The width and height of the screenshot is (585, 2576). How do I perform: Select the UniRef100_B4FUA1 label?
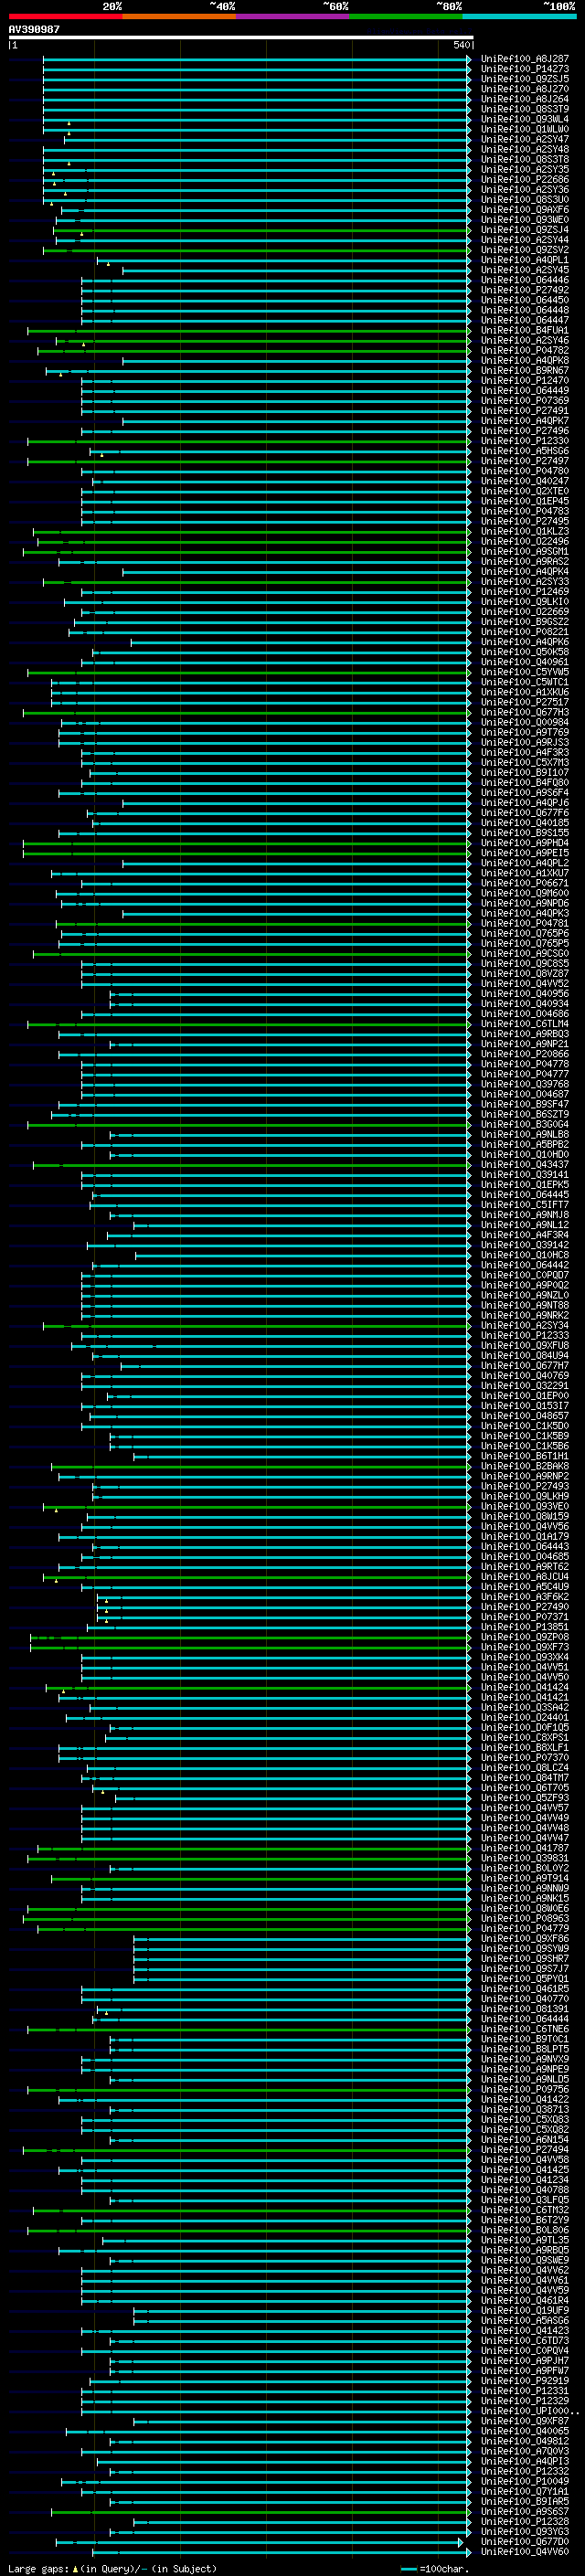tap(525, 330)
